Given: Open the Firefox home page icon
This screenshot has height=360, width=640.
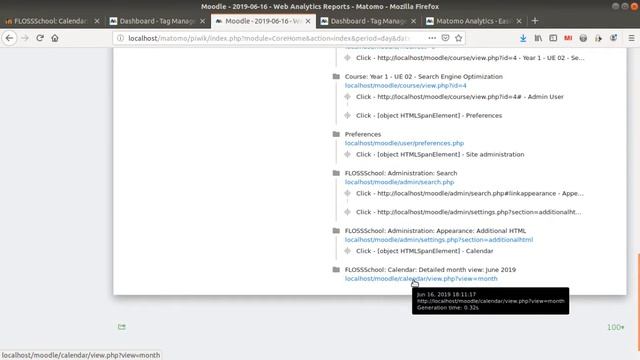Looking at the screenshot, I should [x=55, y=38].
